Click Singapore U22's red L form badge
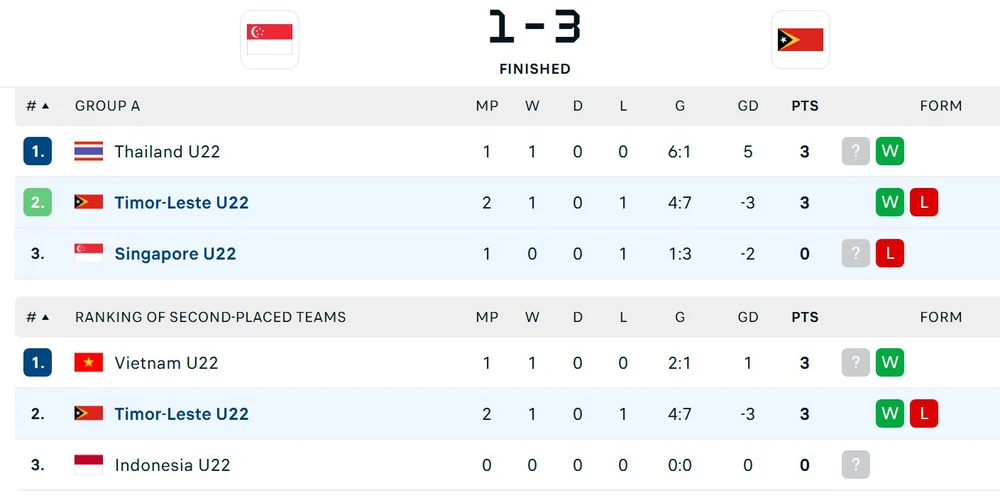 [890, 254]
